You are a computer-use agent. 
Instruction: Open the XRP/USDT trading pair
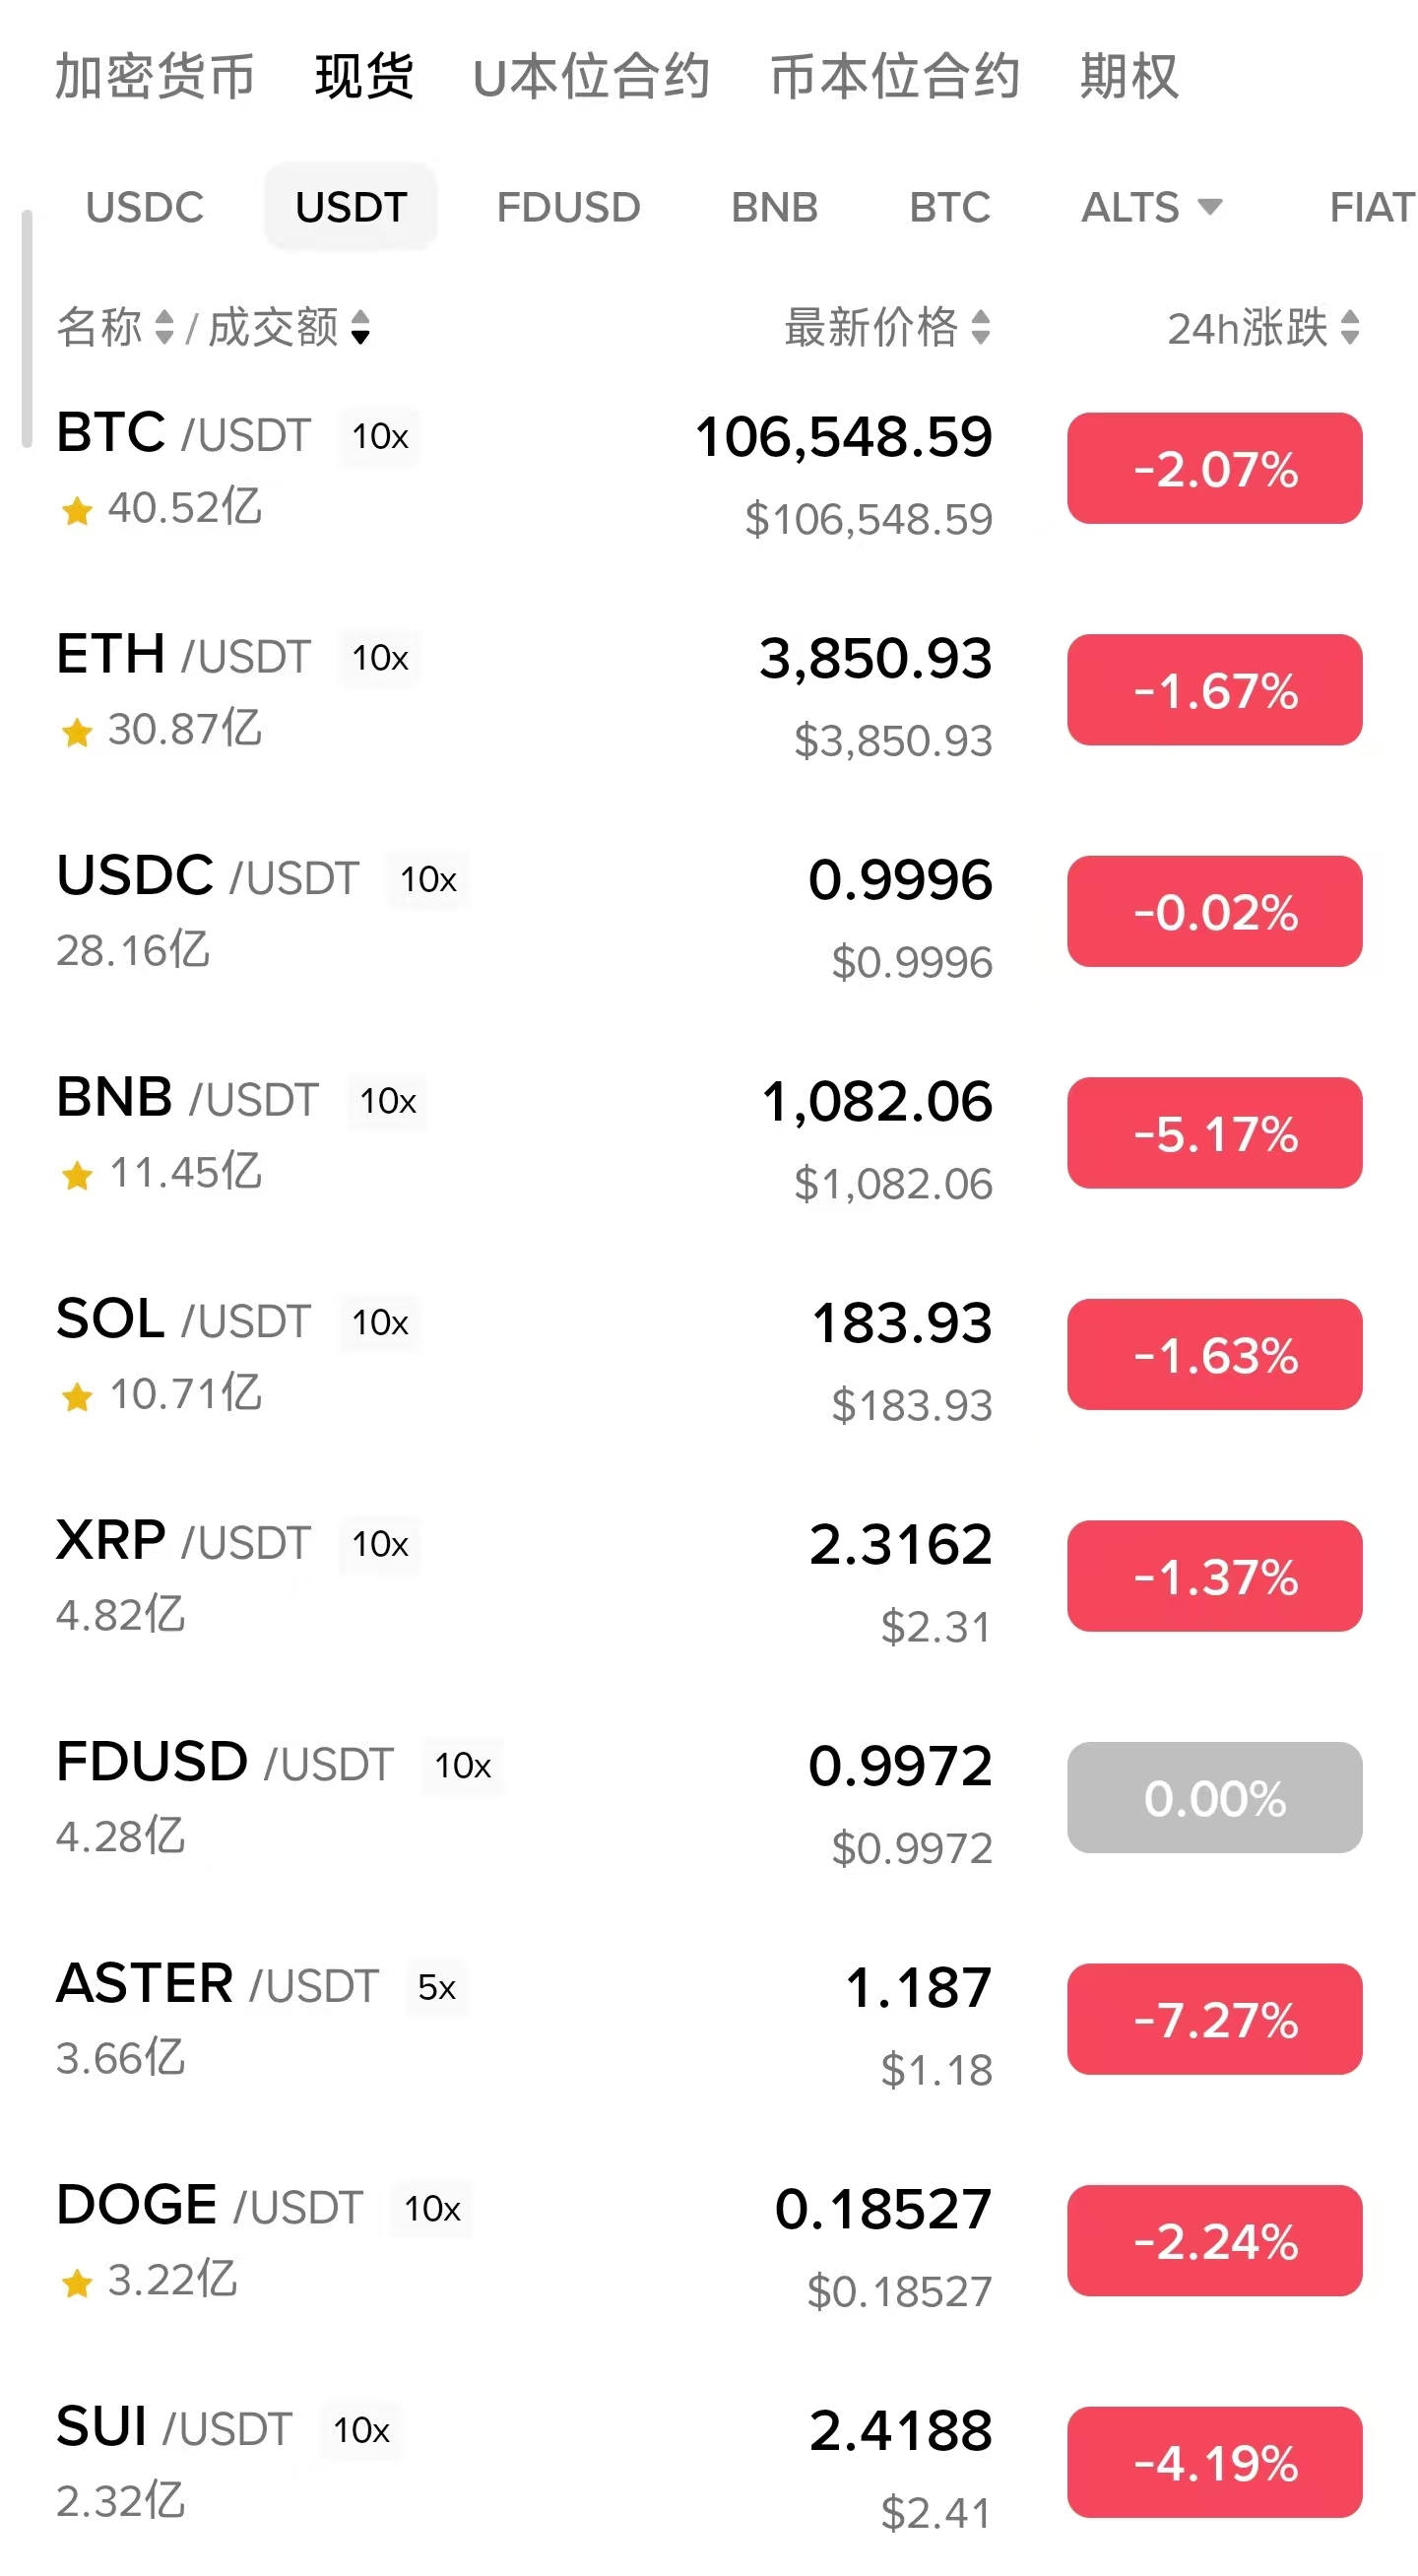tap(184, 1541)
